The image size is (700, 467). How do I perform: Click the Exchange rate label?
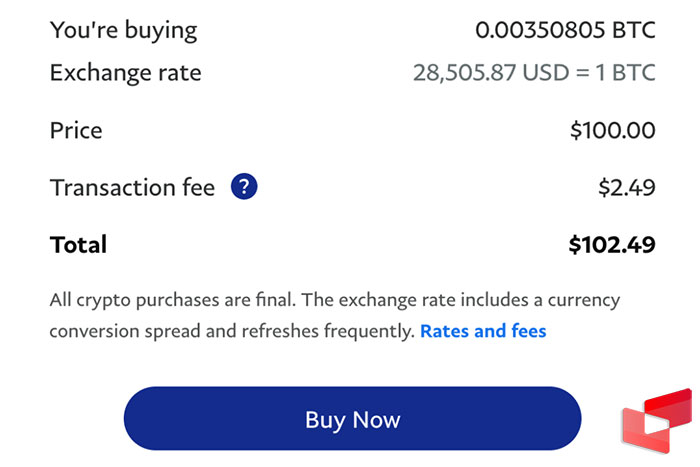[126, 73]
